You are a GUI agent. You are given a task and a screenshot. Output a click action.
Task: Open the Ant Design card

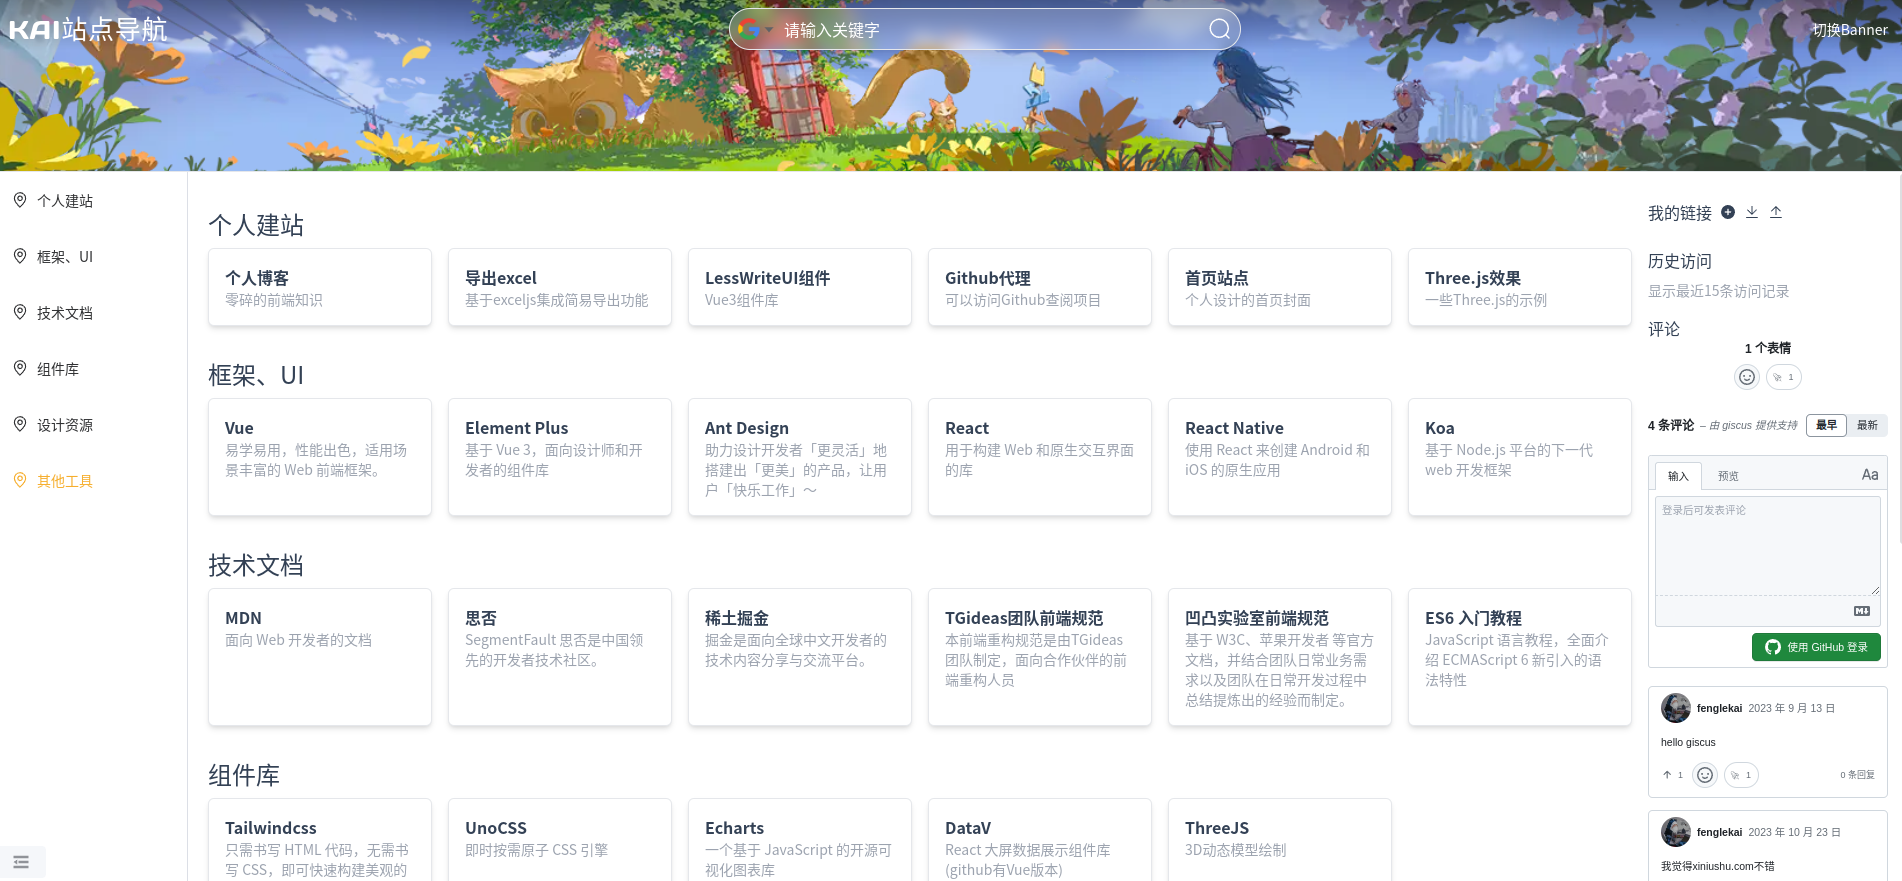[x=800, y=457]
